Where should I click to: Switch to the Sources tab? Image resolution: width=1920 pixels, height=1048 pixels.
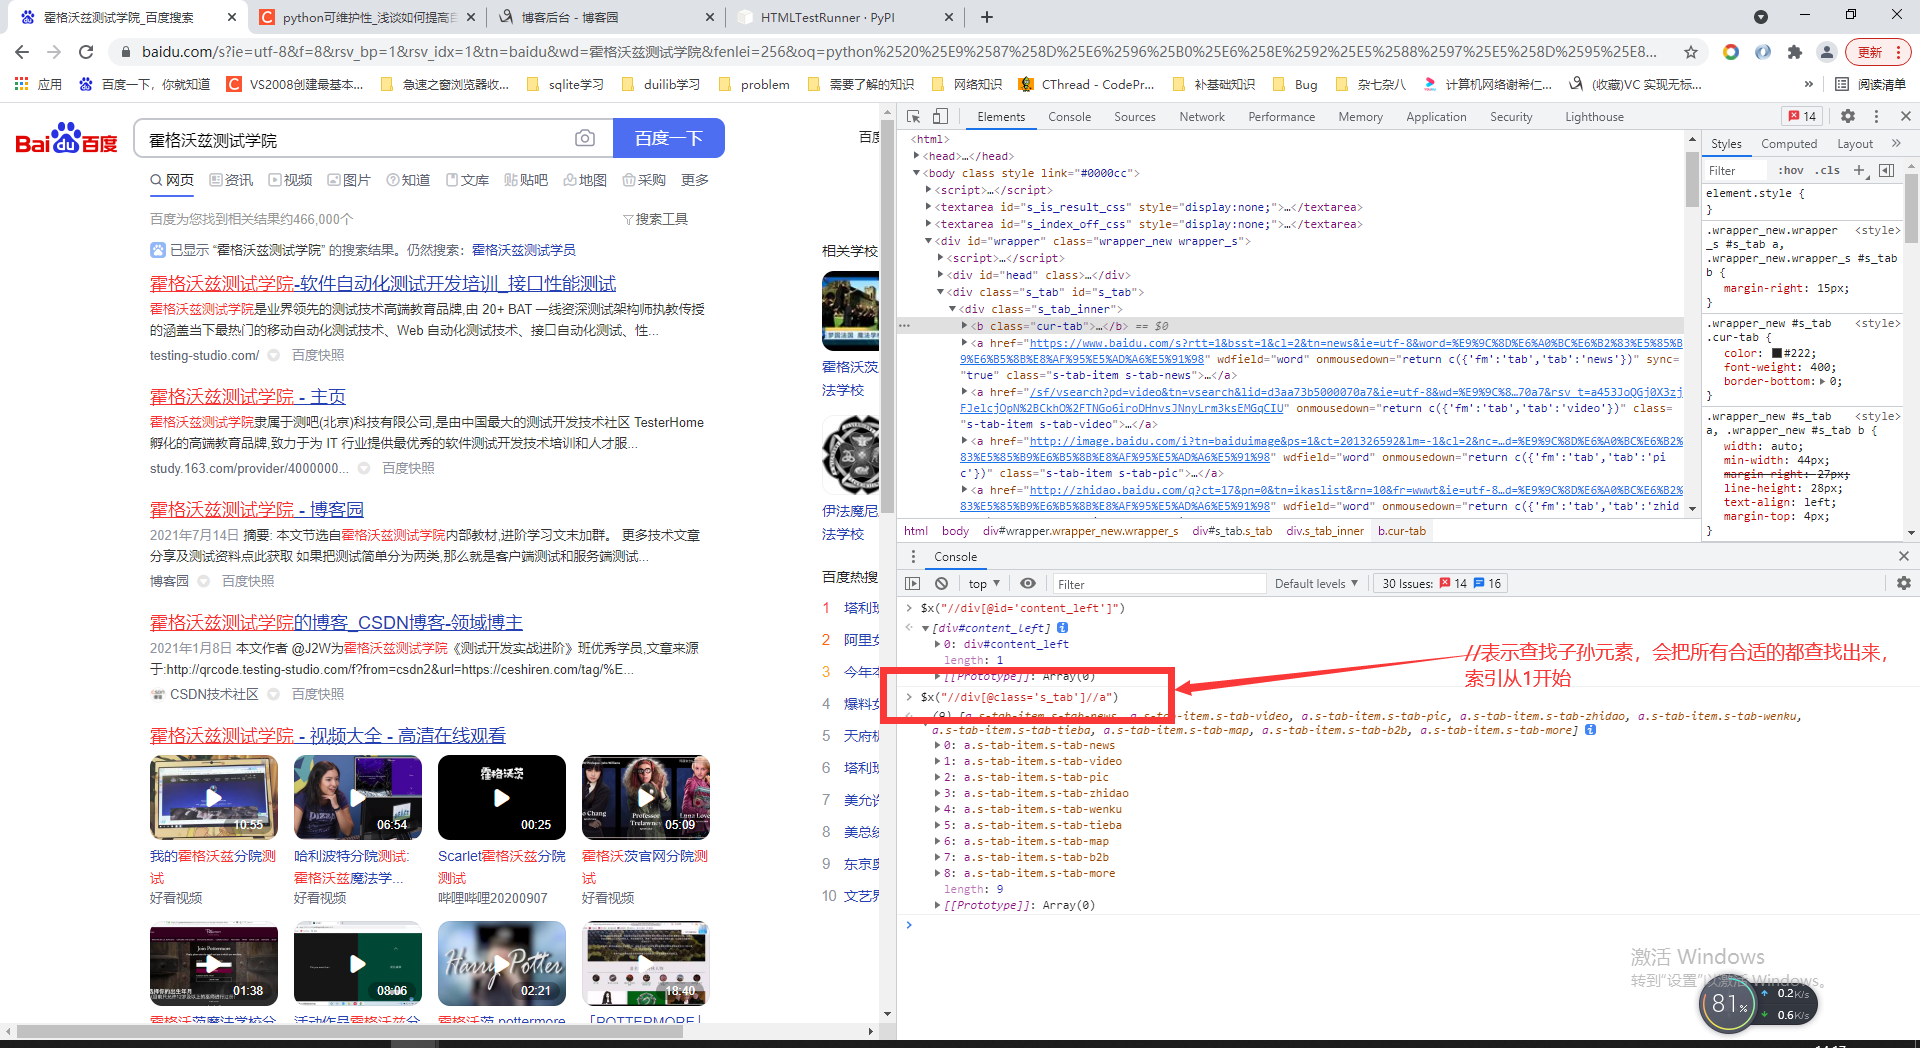pos(1135,117)
